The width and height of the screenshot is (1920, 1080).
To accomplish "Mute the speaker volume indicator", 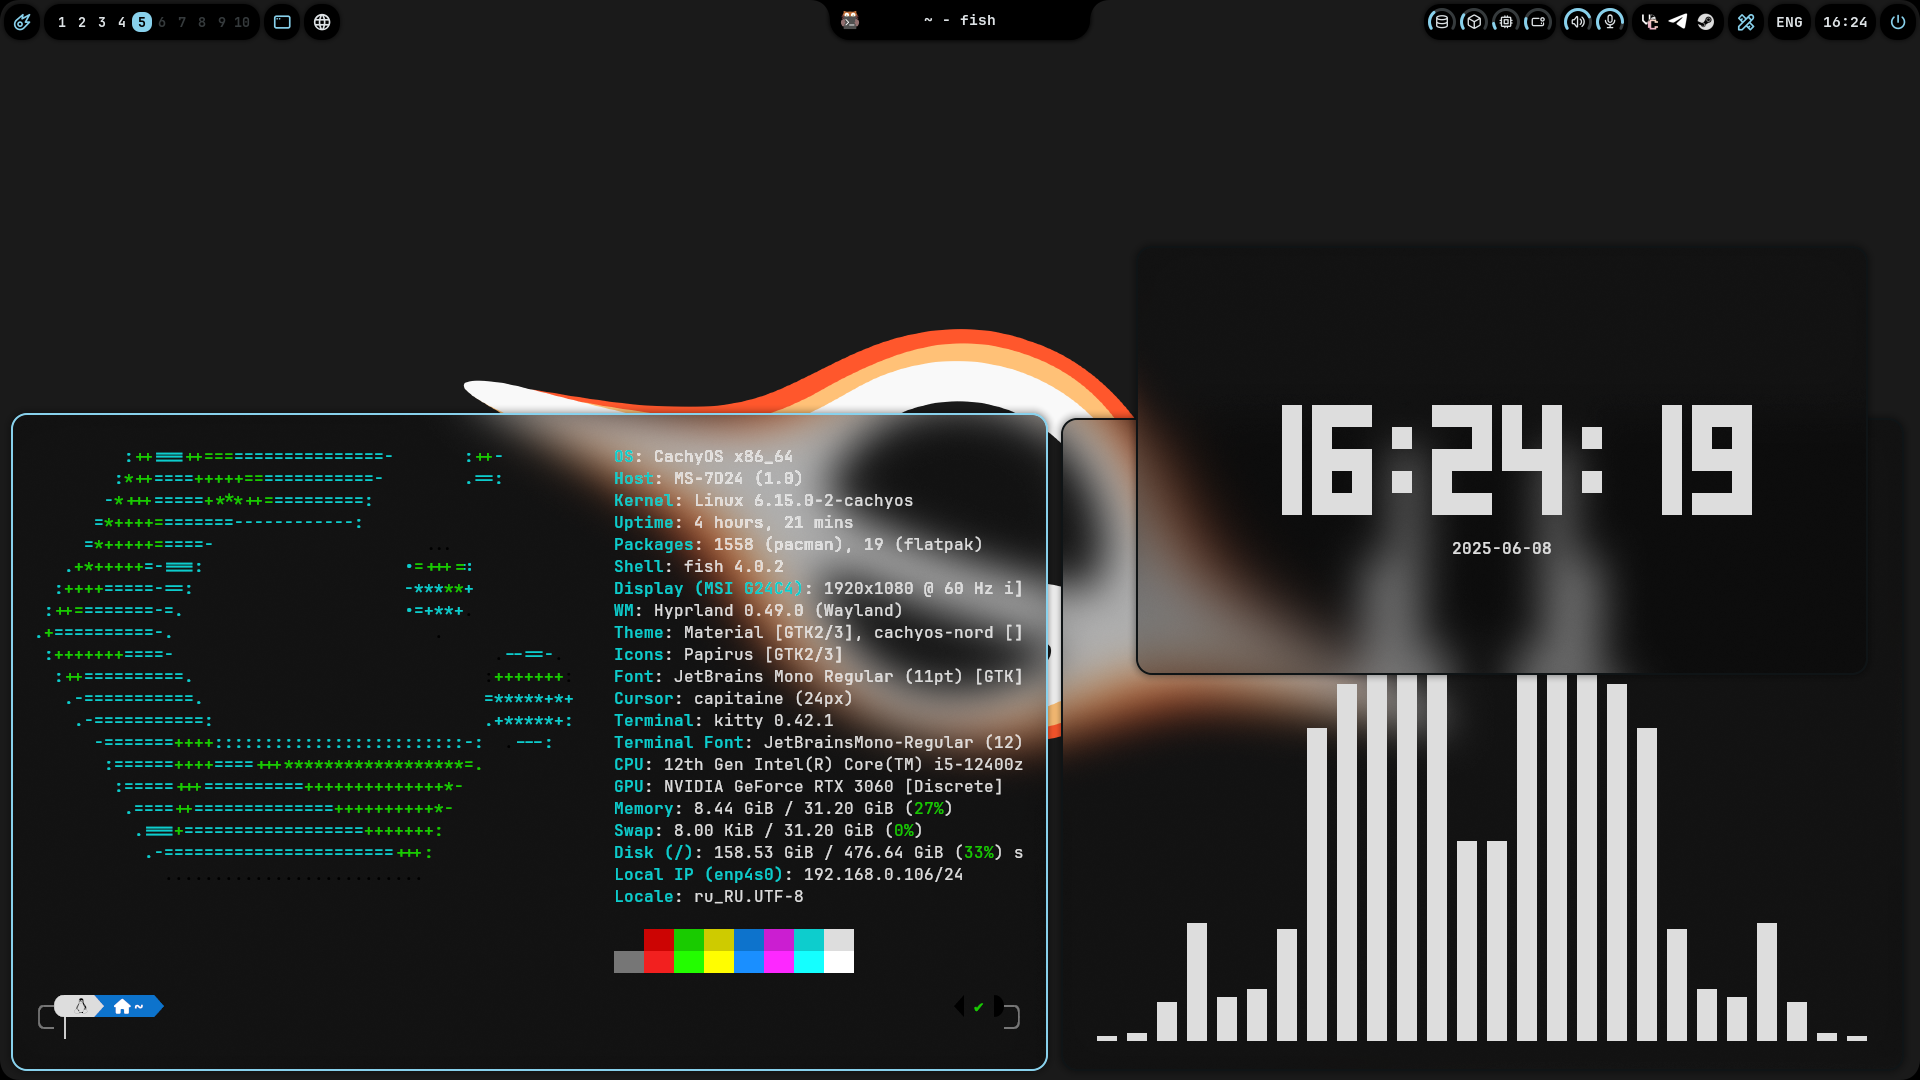I will point(1577,22).
